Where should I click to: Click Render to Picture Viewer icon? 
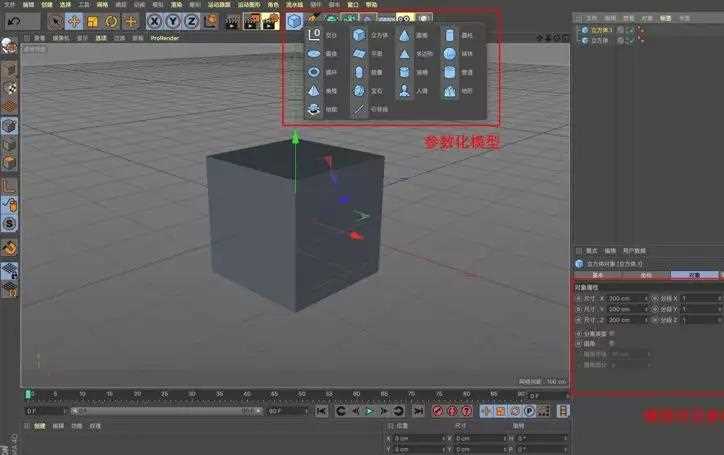[252, 21]
